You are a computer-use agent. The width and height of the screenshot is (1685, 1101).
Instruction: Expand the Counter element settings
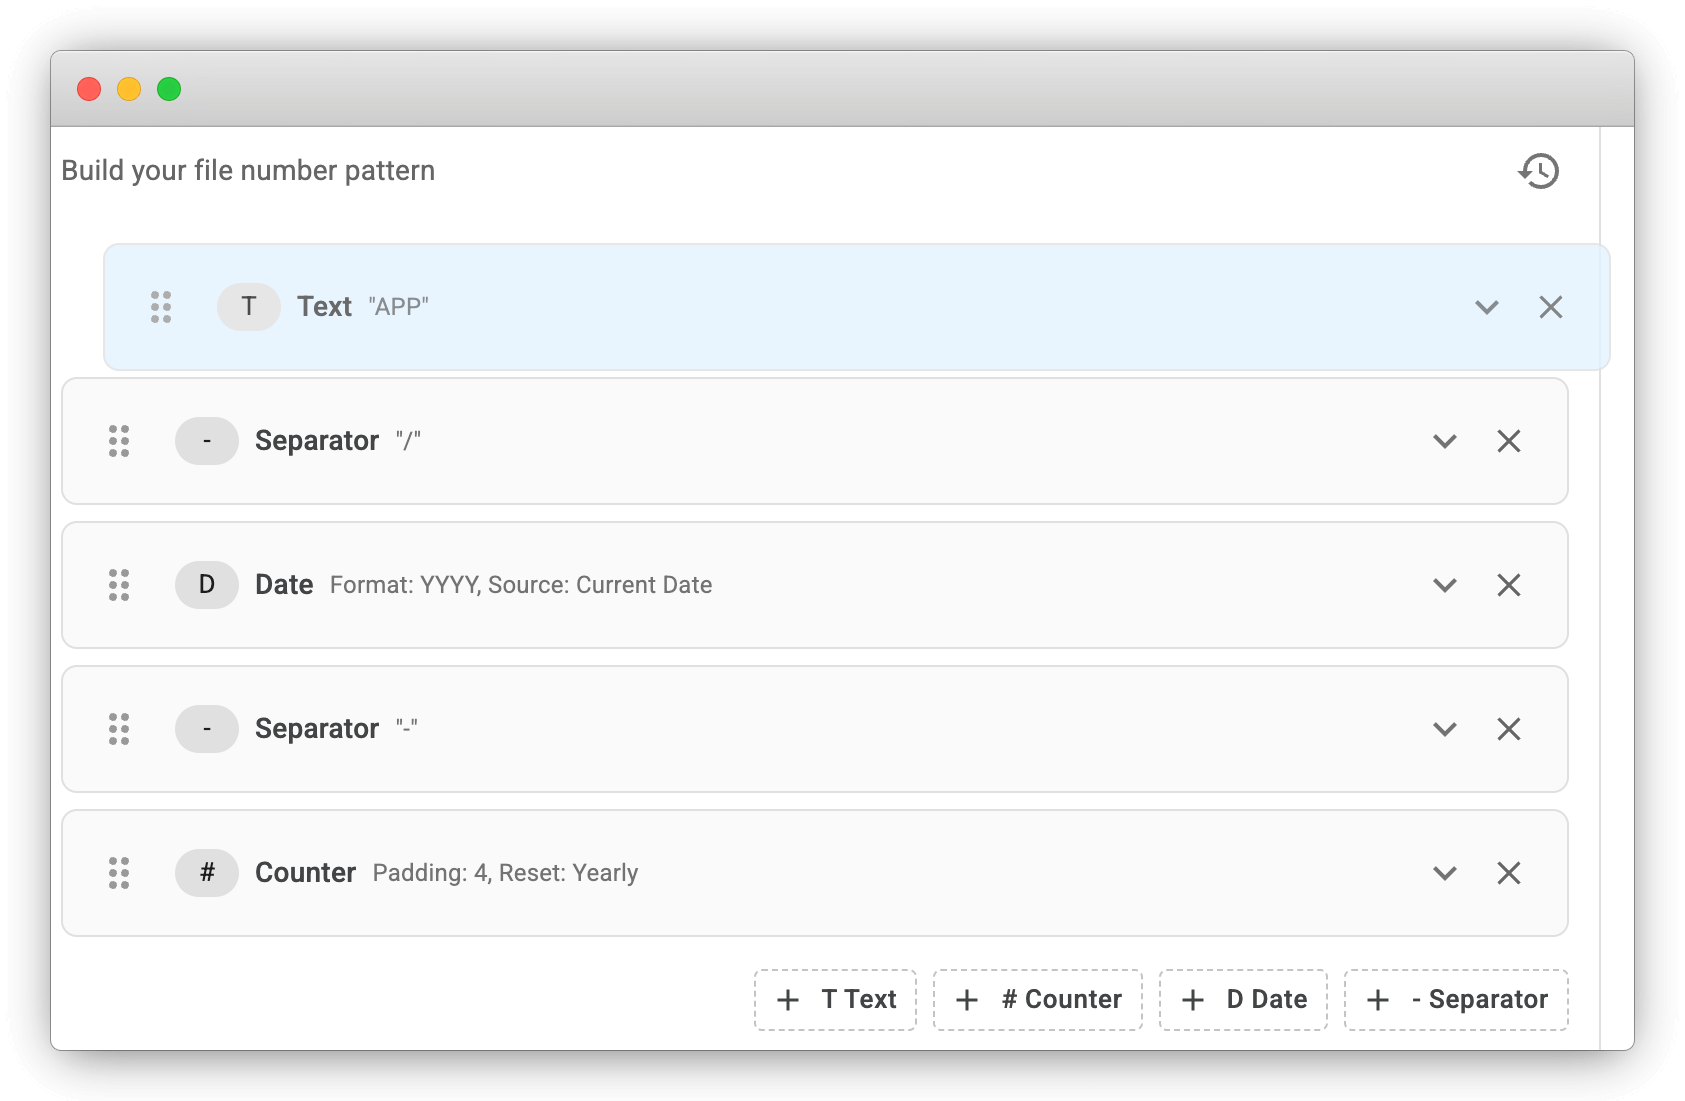(x=1444, y=873)
